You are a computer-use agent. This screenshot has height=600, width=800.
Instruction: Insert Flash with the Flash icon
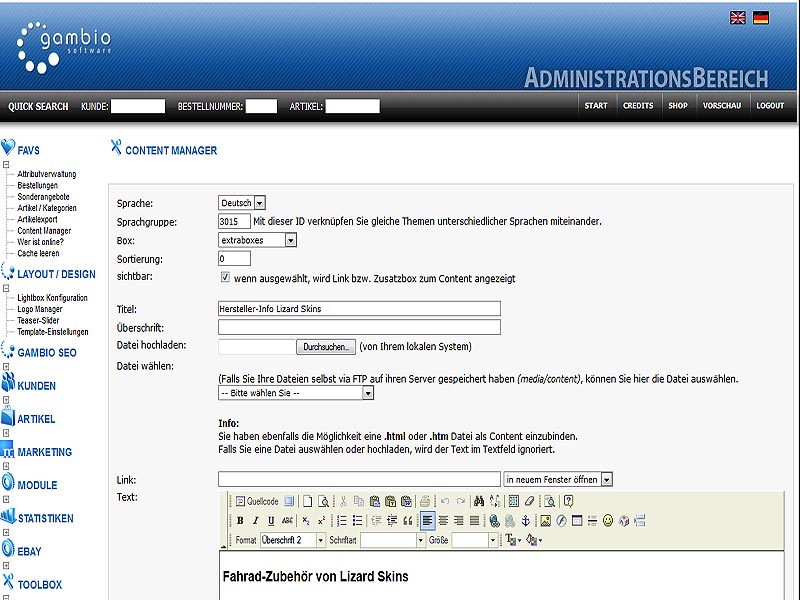point(561,520)
